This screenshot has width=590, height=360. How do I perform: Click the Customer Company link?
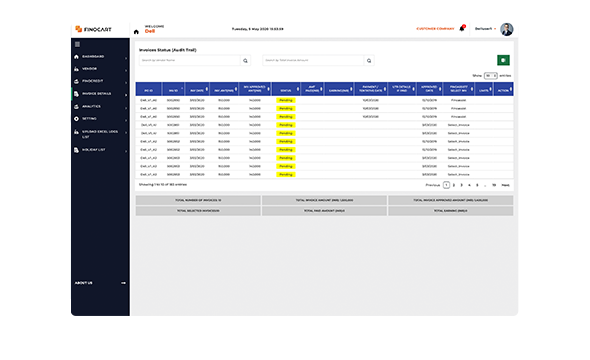(435, 29)
